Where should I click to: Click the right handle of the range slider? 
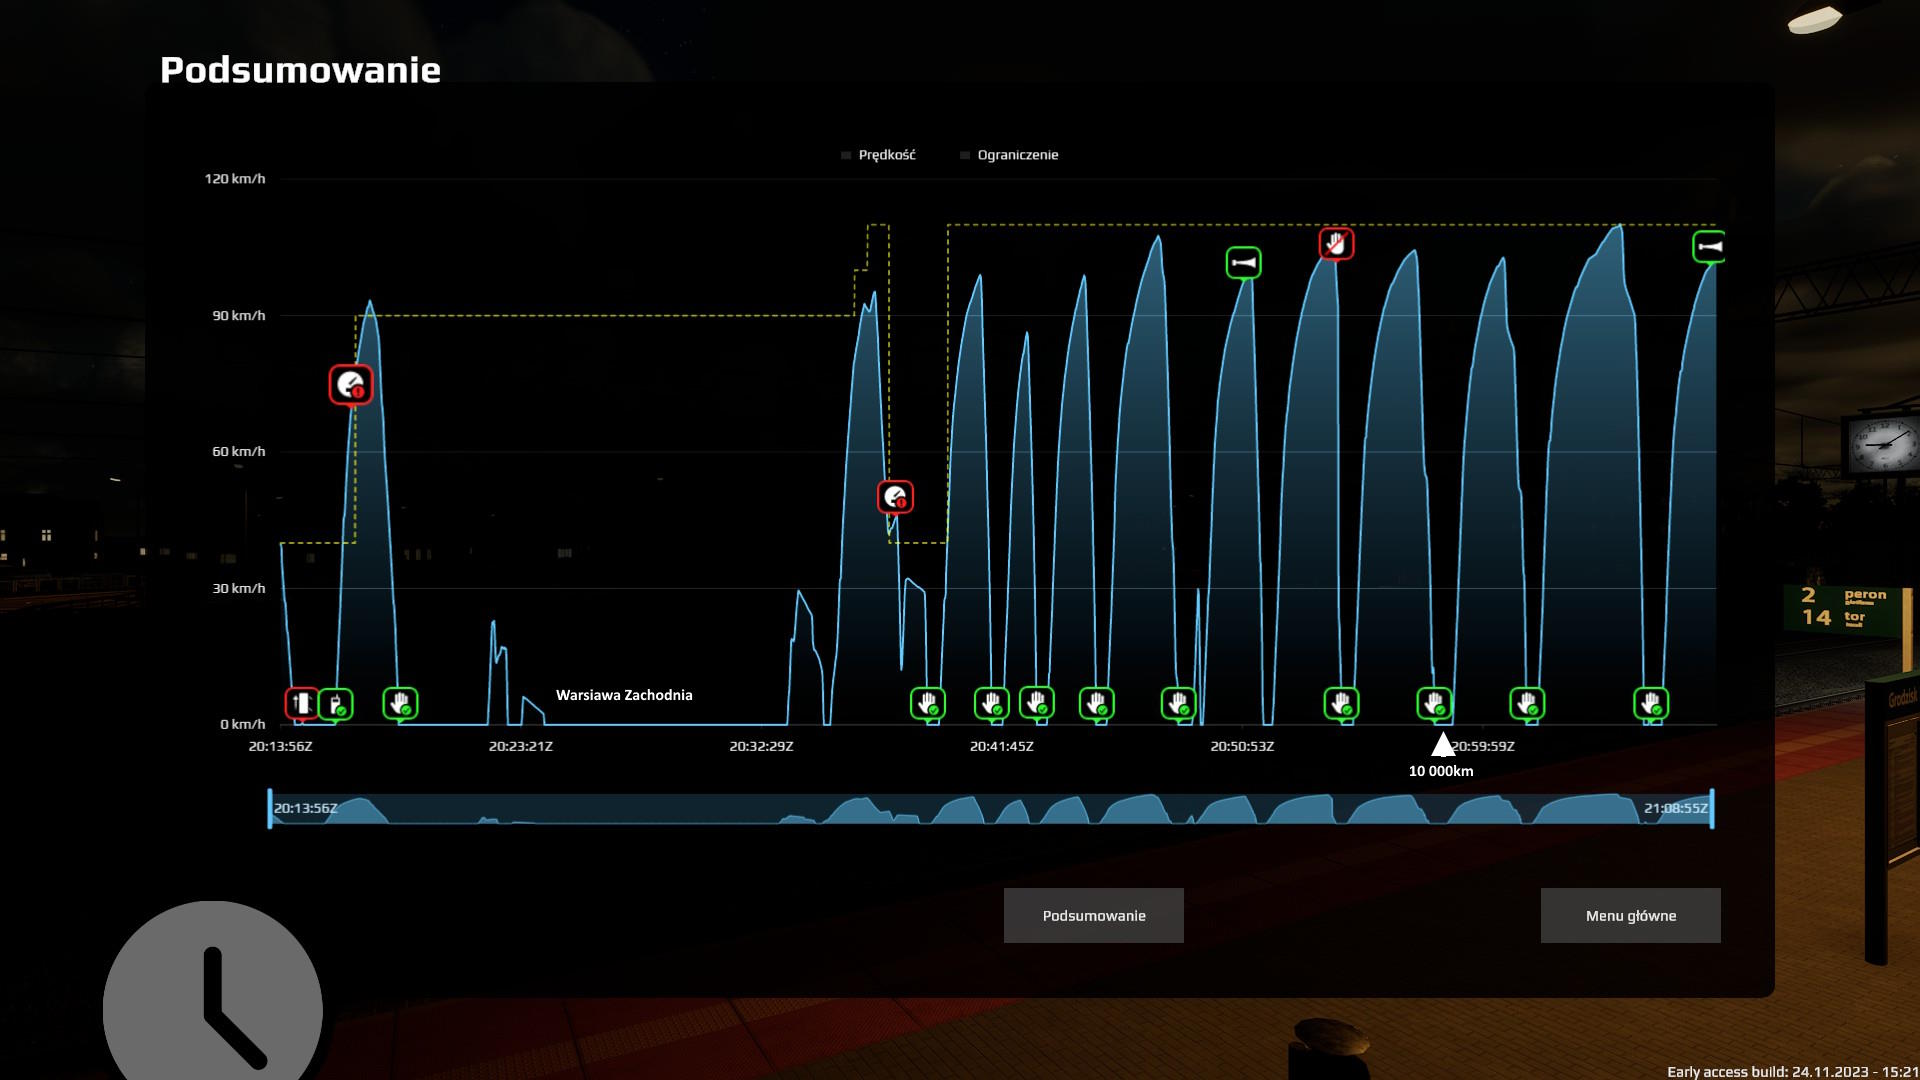[1712, 808]
